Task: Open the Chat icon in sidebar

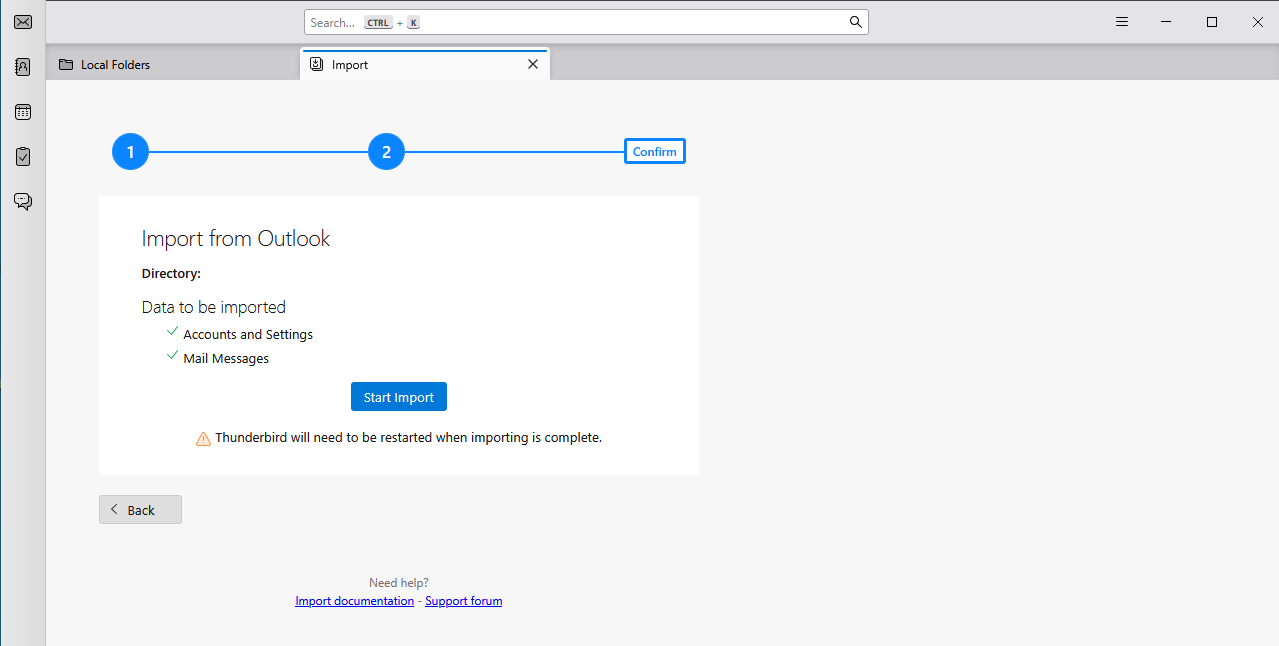Action: (23, 202)
